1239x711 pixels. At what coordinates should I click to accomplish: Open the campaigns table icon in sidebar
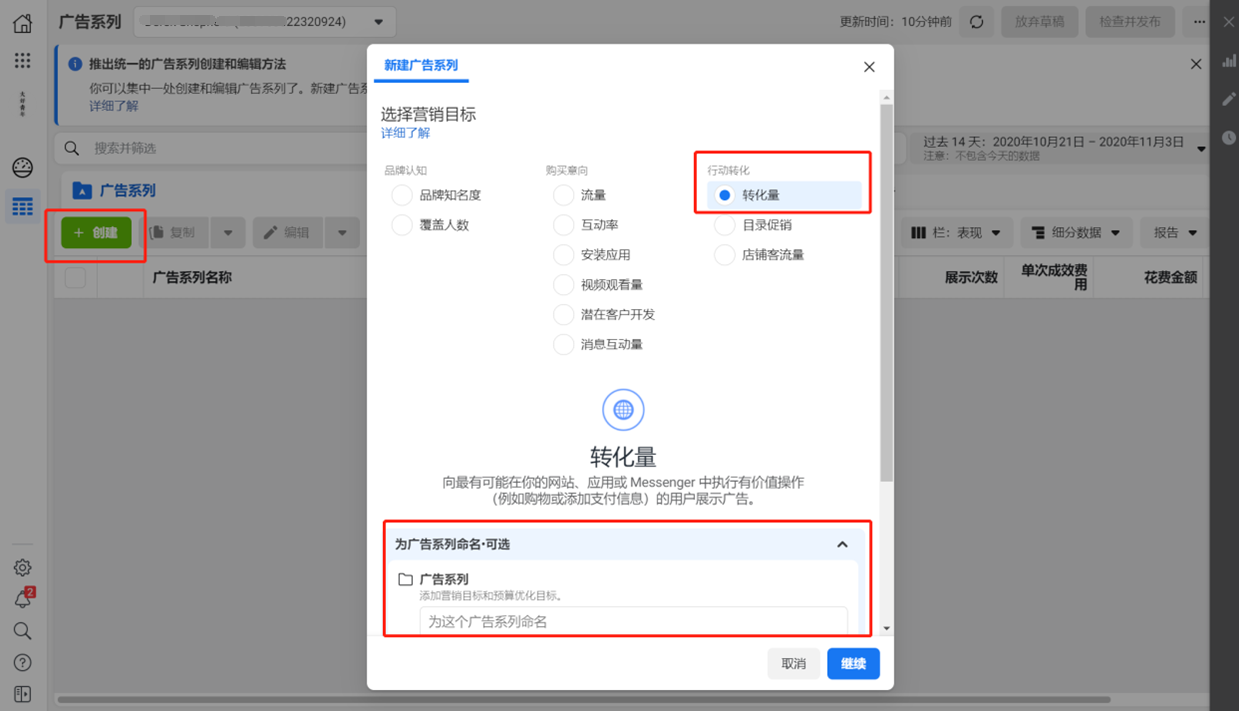(x=21, y=207)
